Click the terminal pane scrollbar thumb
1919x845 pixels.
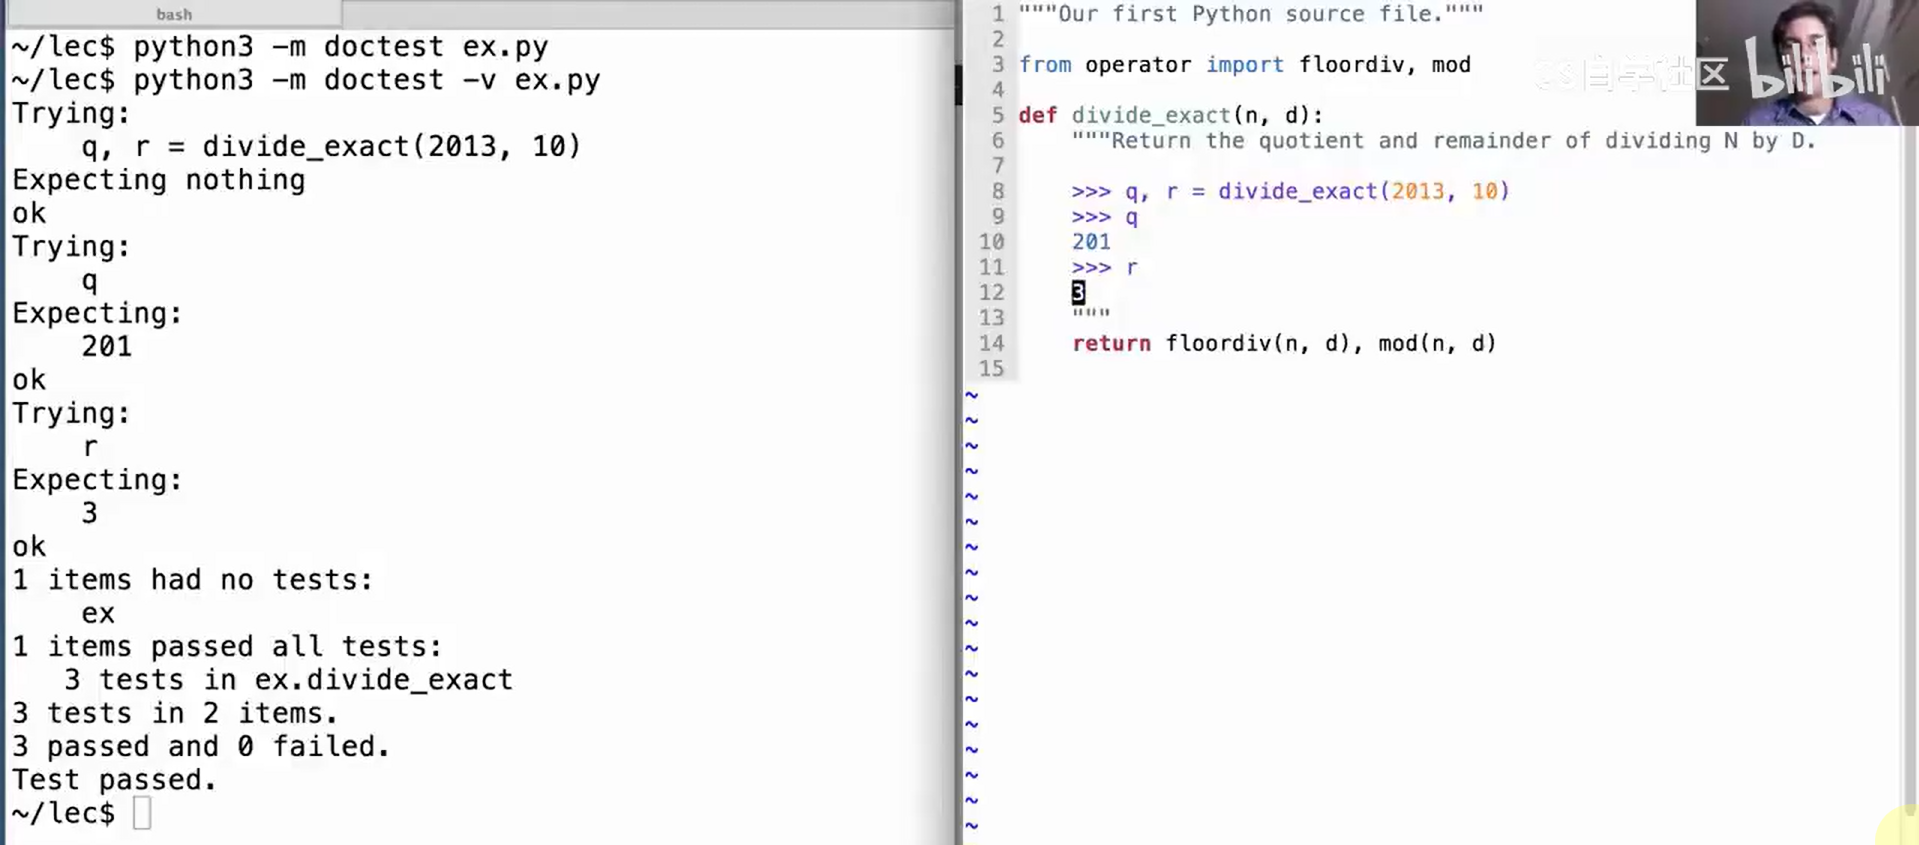click(957, 85)
